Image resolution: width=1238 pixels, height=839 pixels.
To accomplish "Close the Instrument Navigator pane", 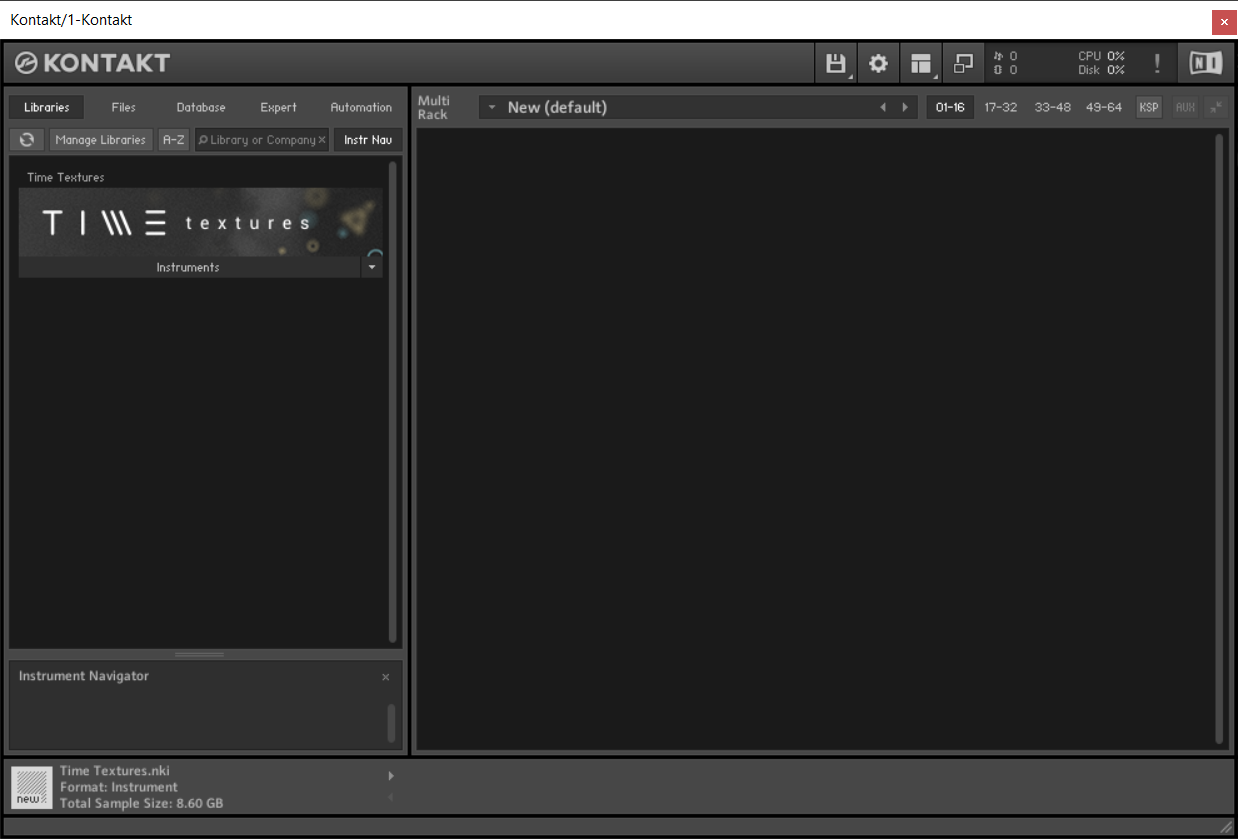I will pos(386,677).
